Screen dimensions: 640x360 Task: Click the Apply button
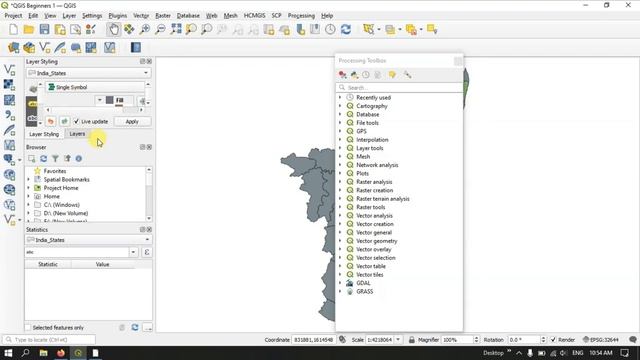coord(132,122)
